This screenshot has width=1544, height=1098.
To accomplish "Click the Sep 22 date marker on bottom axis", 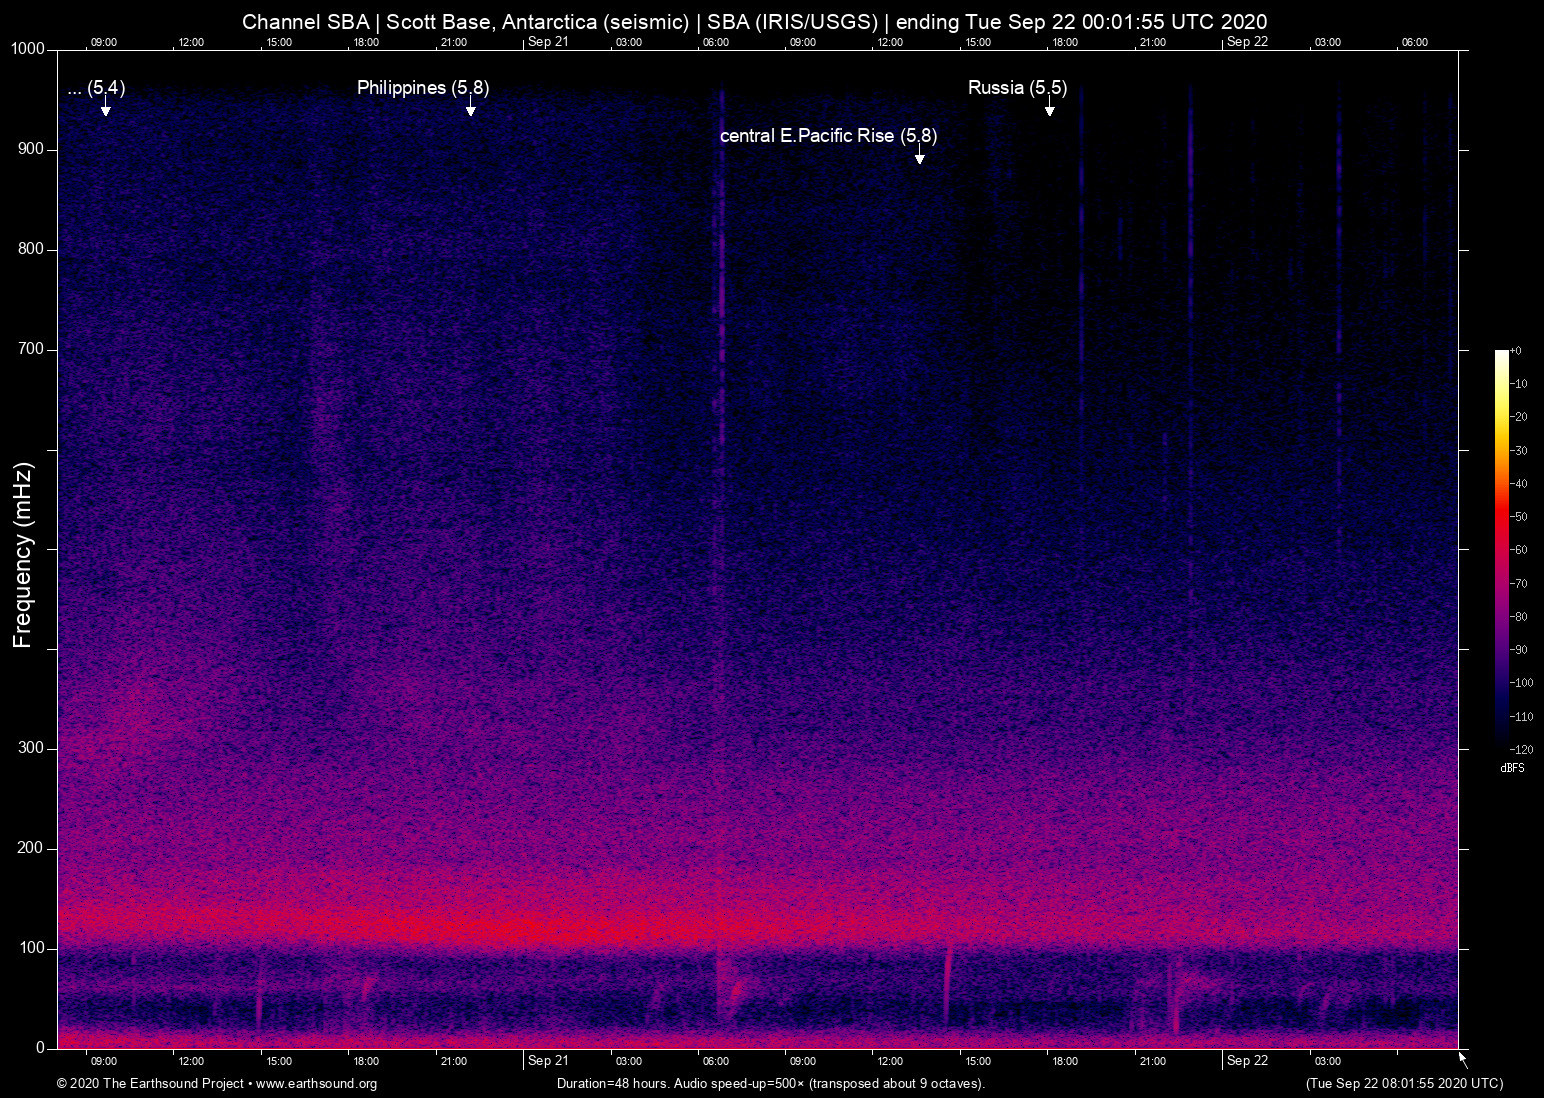I will click(x=1247, y=1061).
